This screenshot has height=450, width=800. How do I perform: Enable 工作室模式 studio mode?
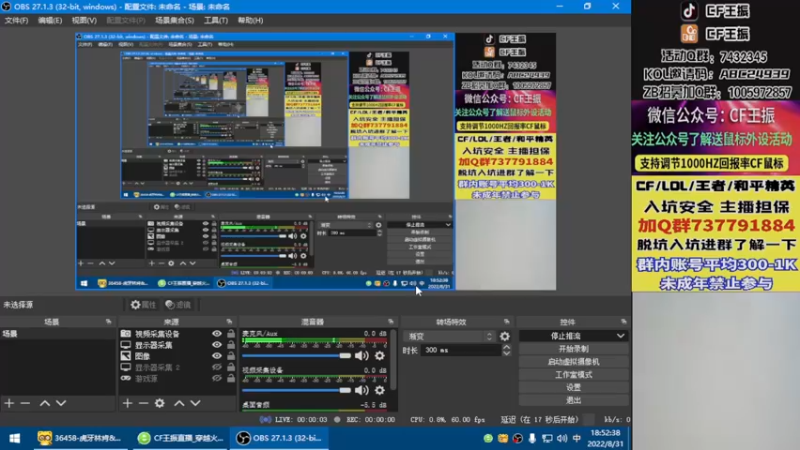point(573,374)
